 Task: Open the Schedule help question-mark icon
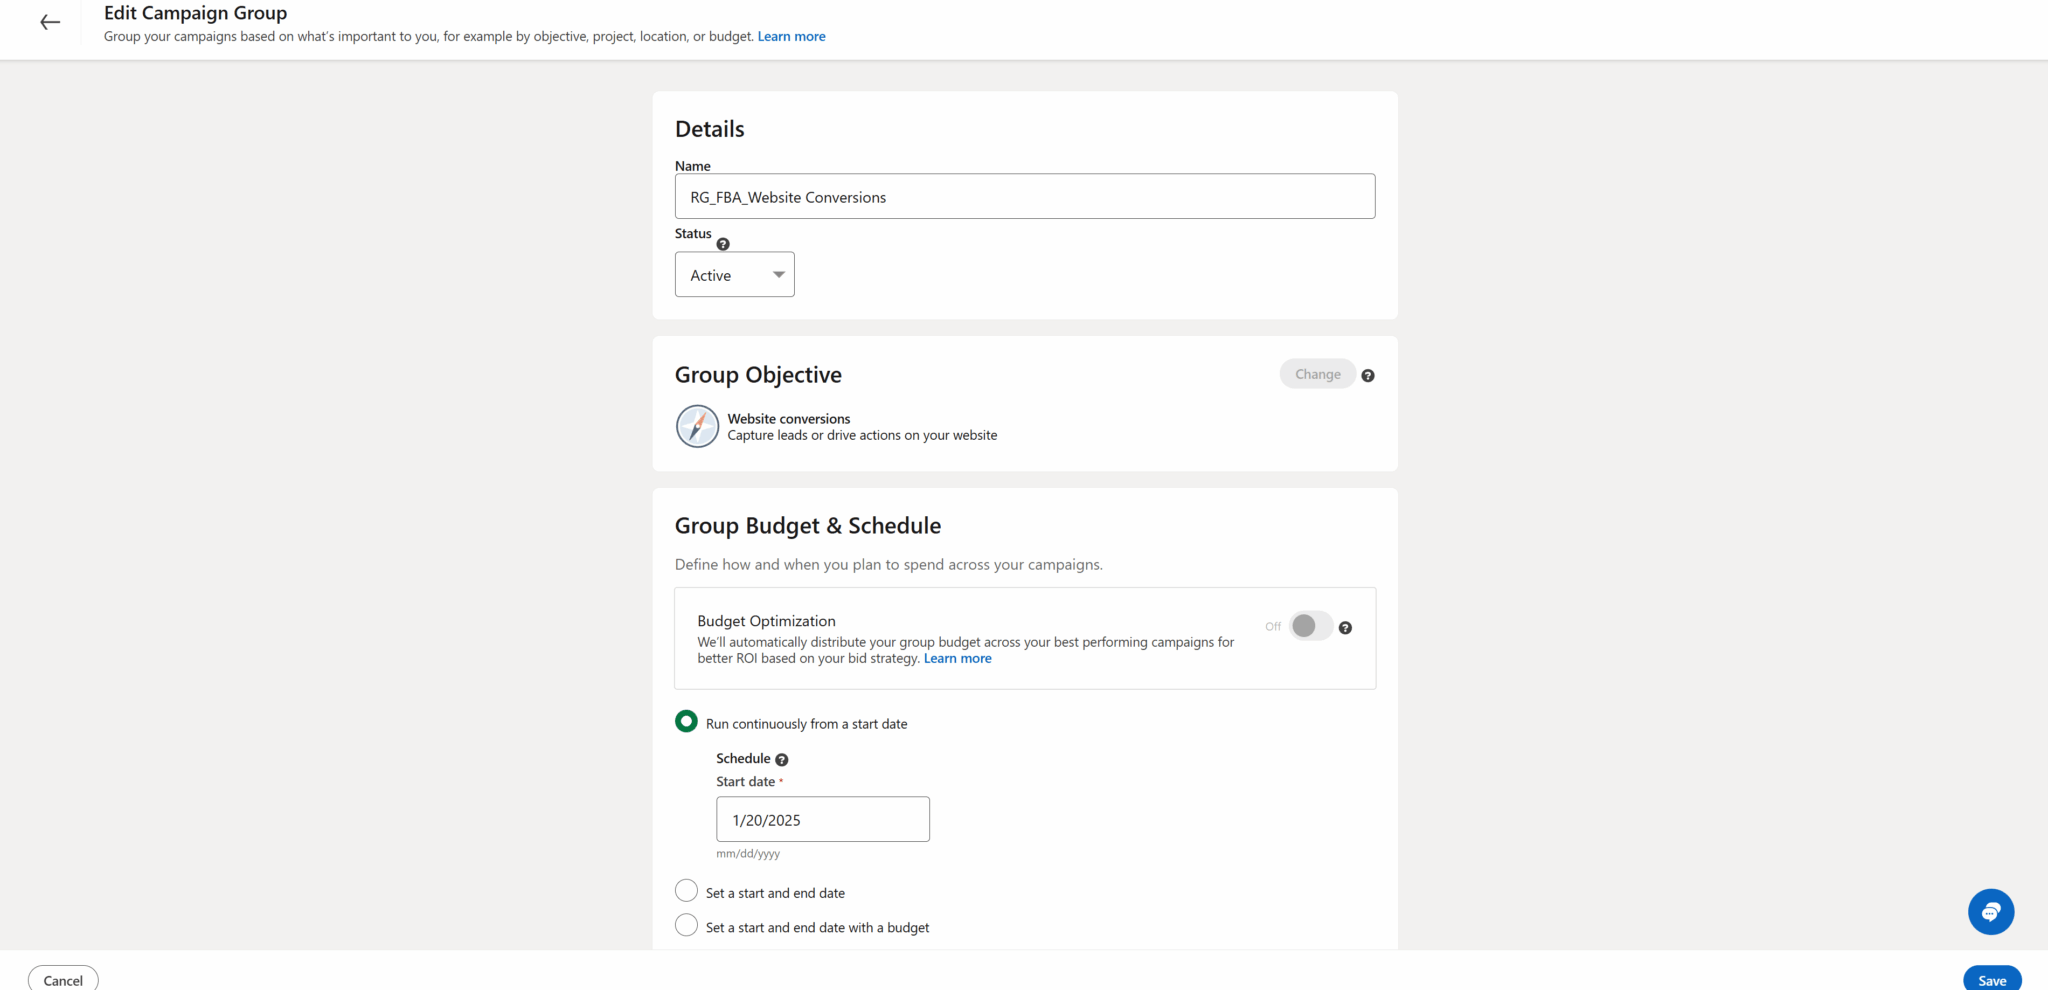coord(782,760)
